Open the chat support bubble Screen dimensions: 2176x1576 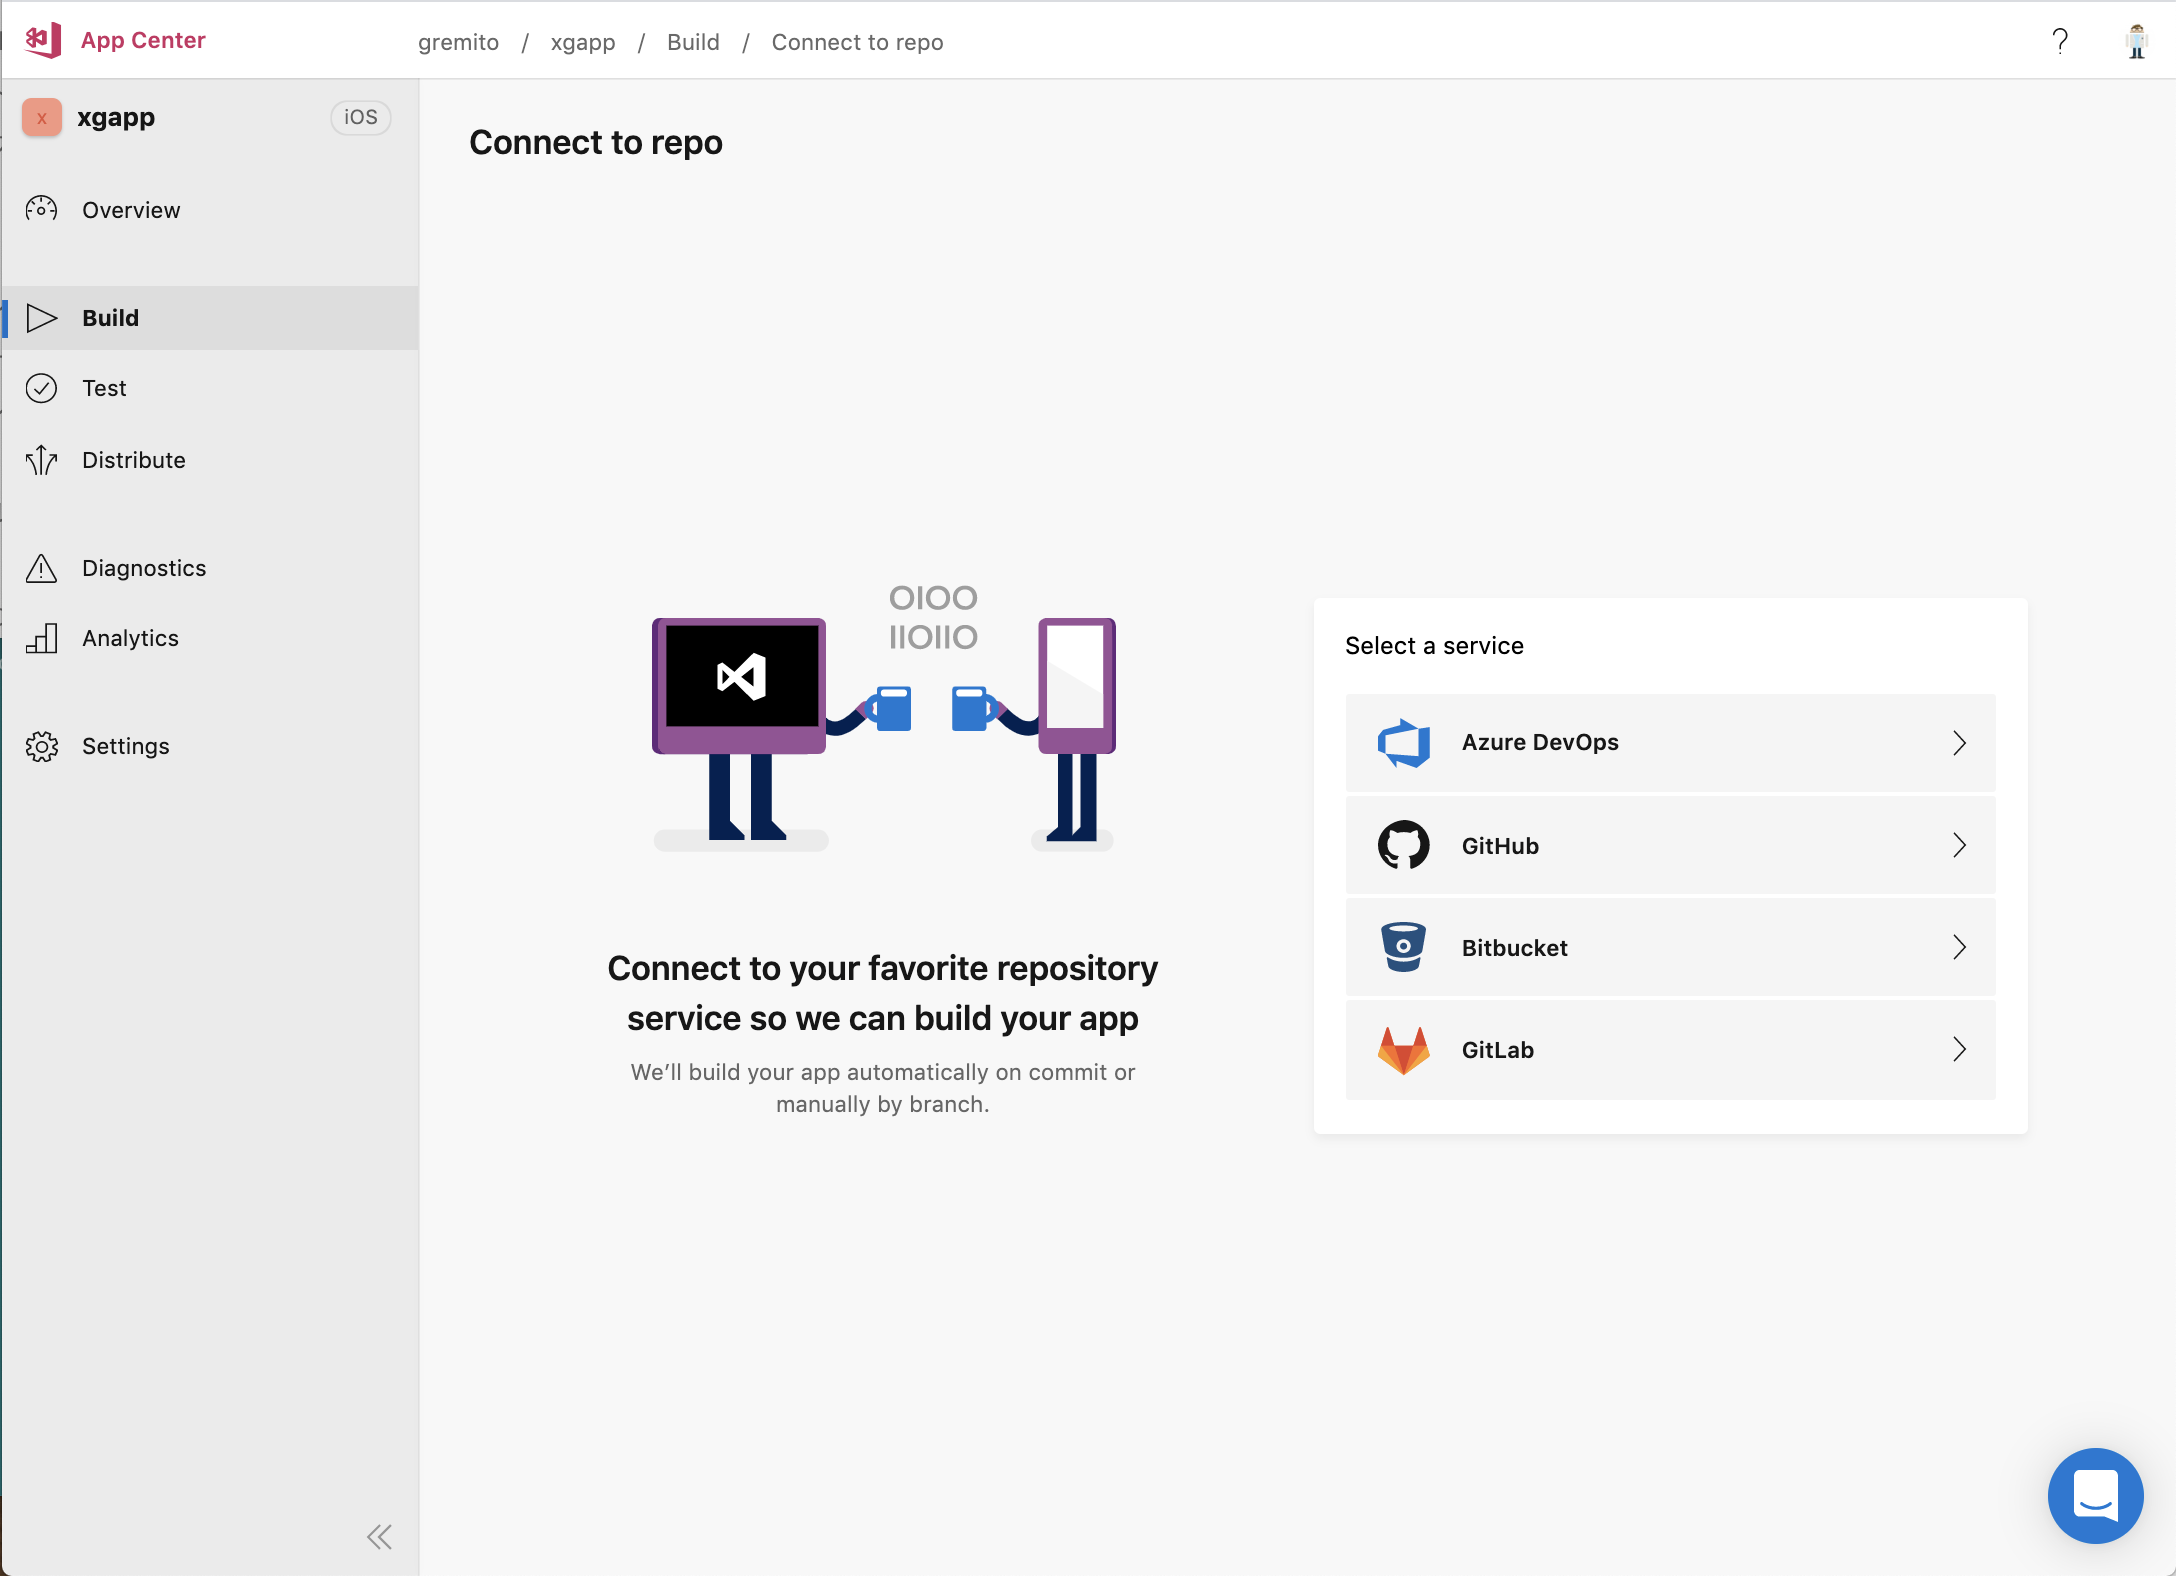[2095, 1495]
